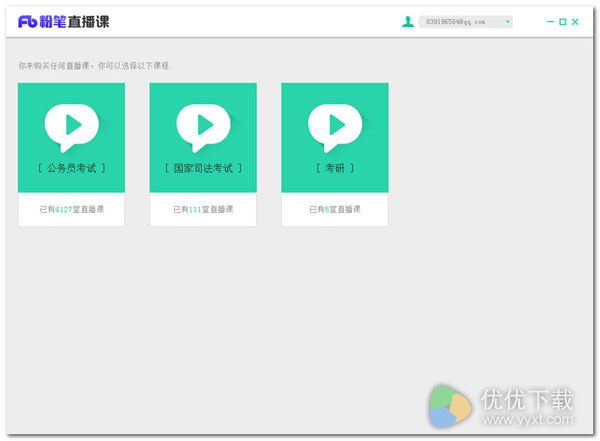Close the 粉笔直播课 window
The height and width of the screenshot is (441, 600).
pyautogui.click(x=575, y=22)
